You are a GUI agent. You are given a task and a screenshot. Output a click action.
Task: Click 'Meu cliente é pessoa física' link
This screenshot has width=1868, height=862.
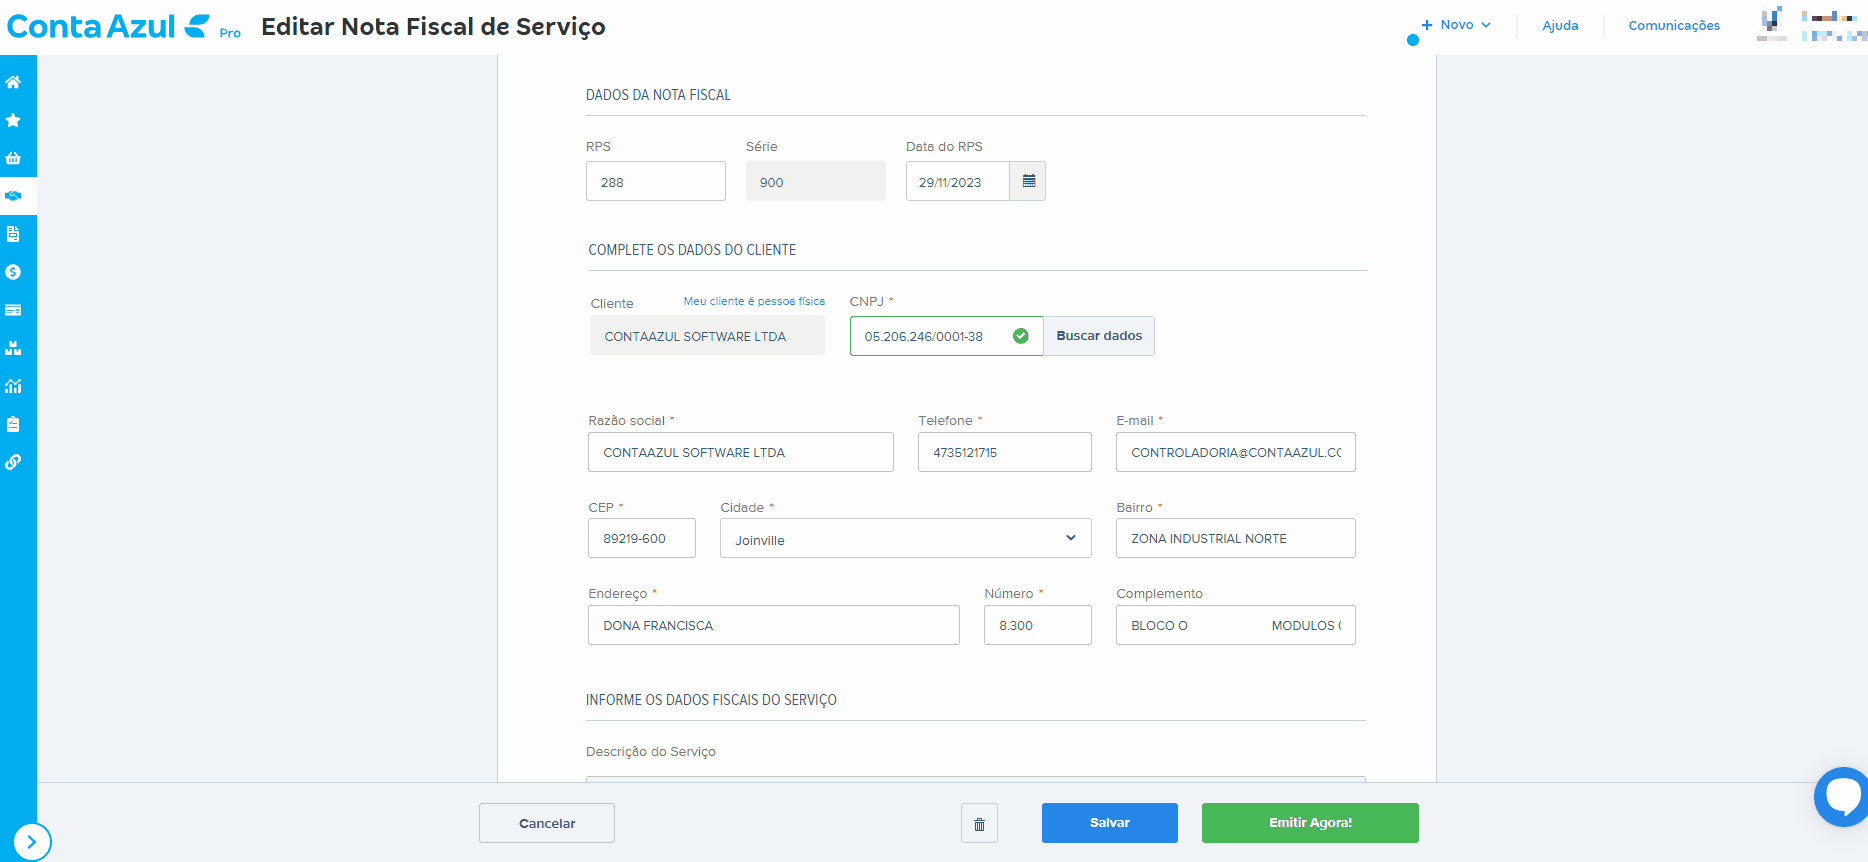754,301
